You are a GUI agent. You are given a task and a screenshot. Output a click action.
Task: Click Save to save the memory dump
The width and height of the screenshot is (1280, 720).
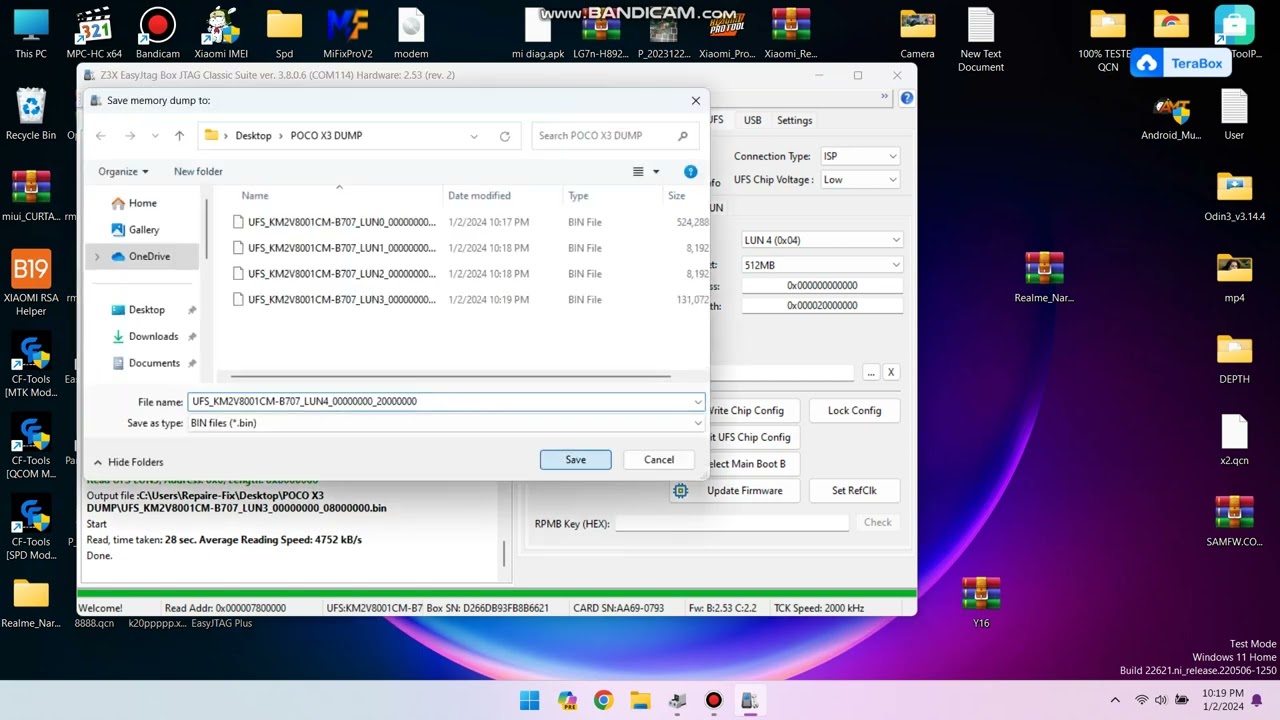pyautogui.click(x=576, y=460)
